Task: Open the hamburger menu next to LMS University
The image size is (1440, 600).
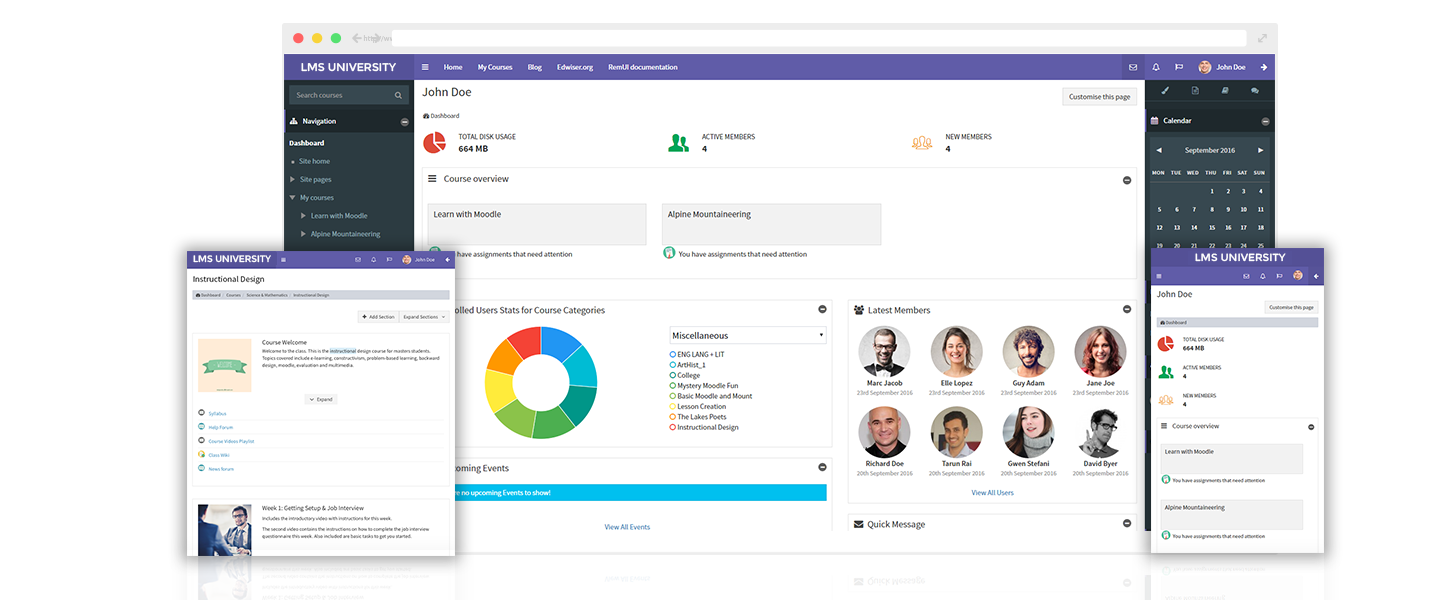Action: (x=424, y=67)
